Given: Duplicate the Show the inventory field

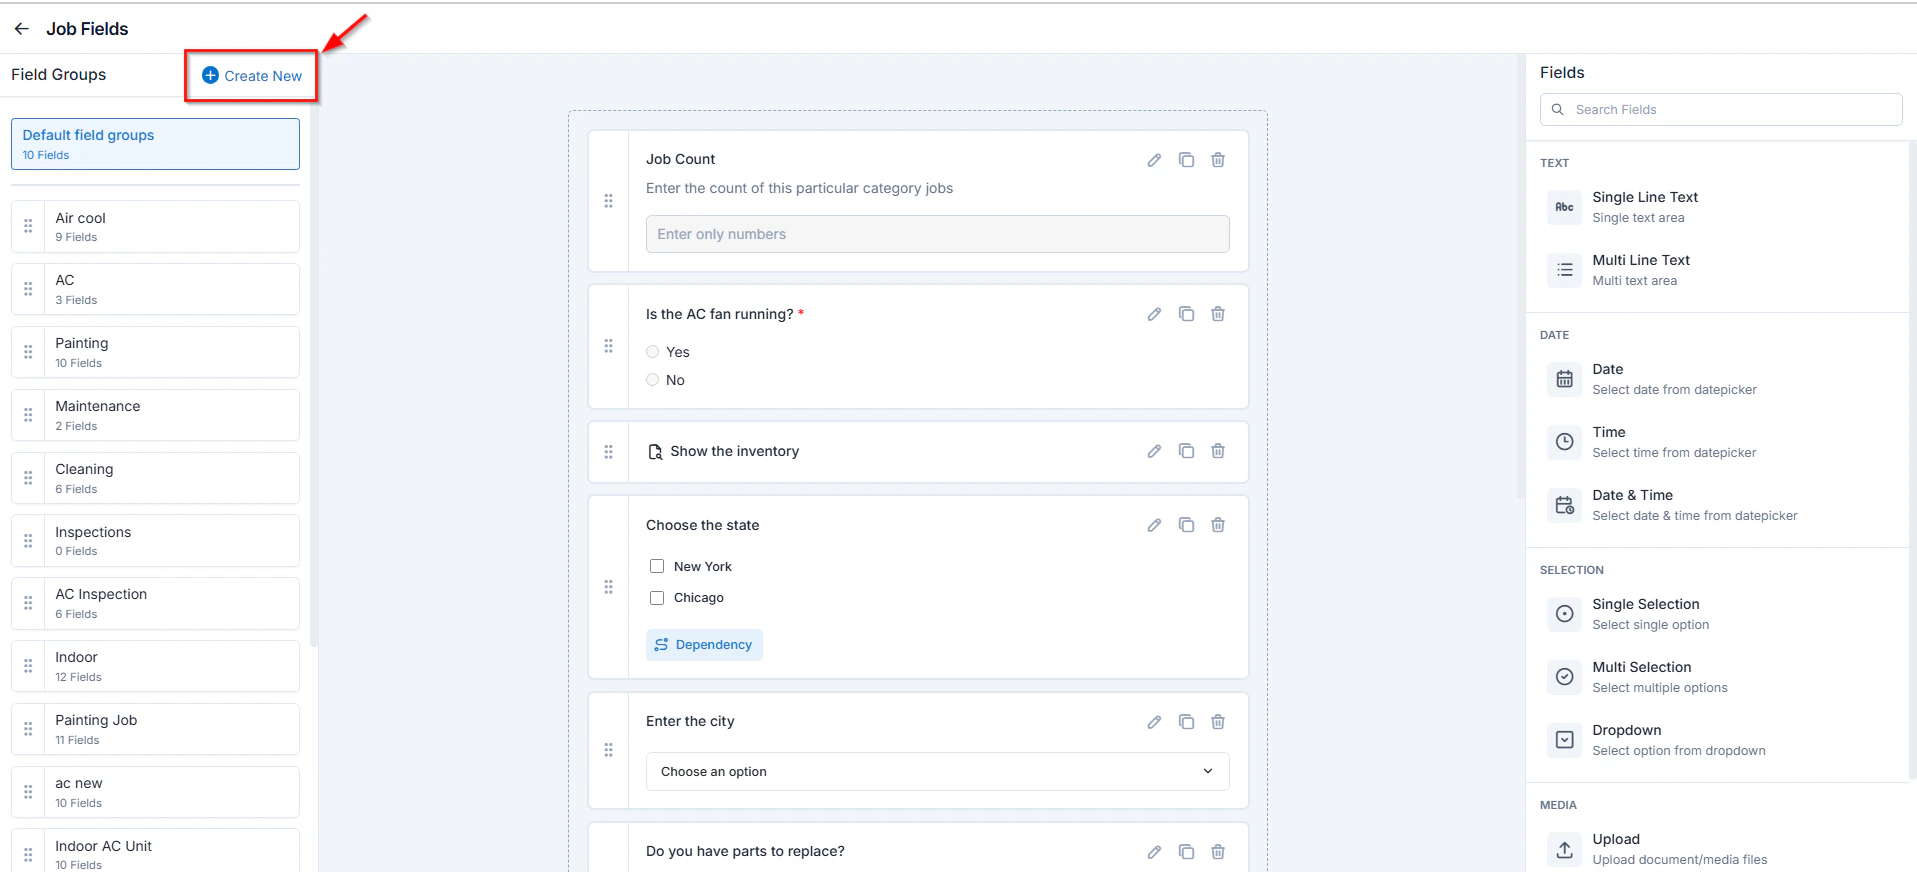Looking at the screenshot, I should coord(1186,451).
